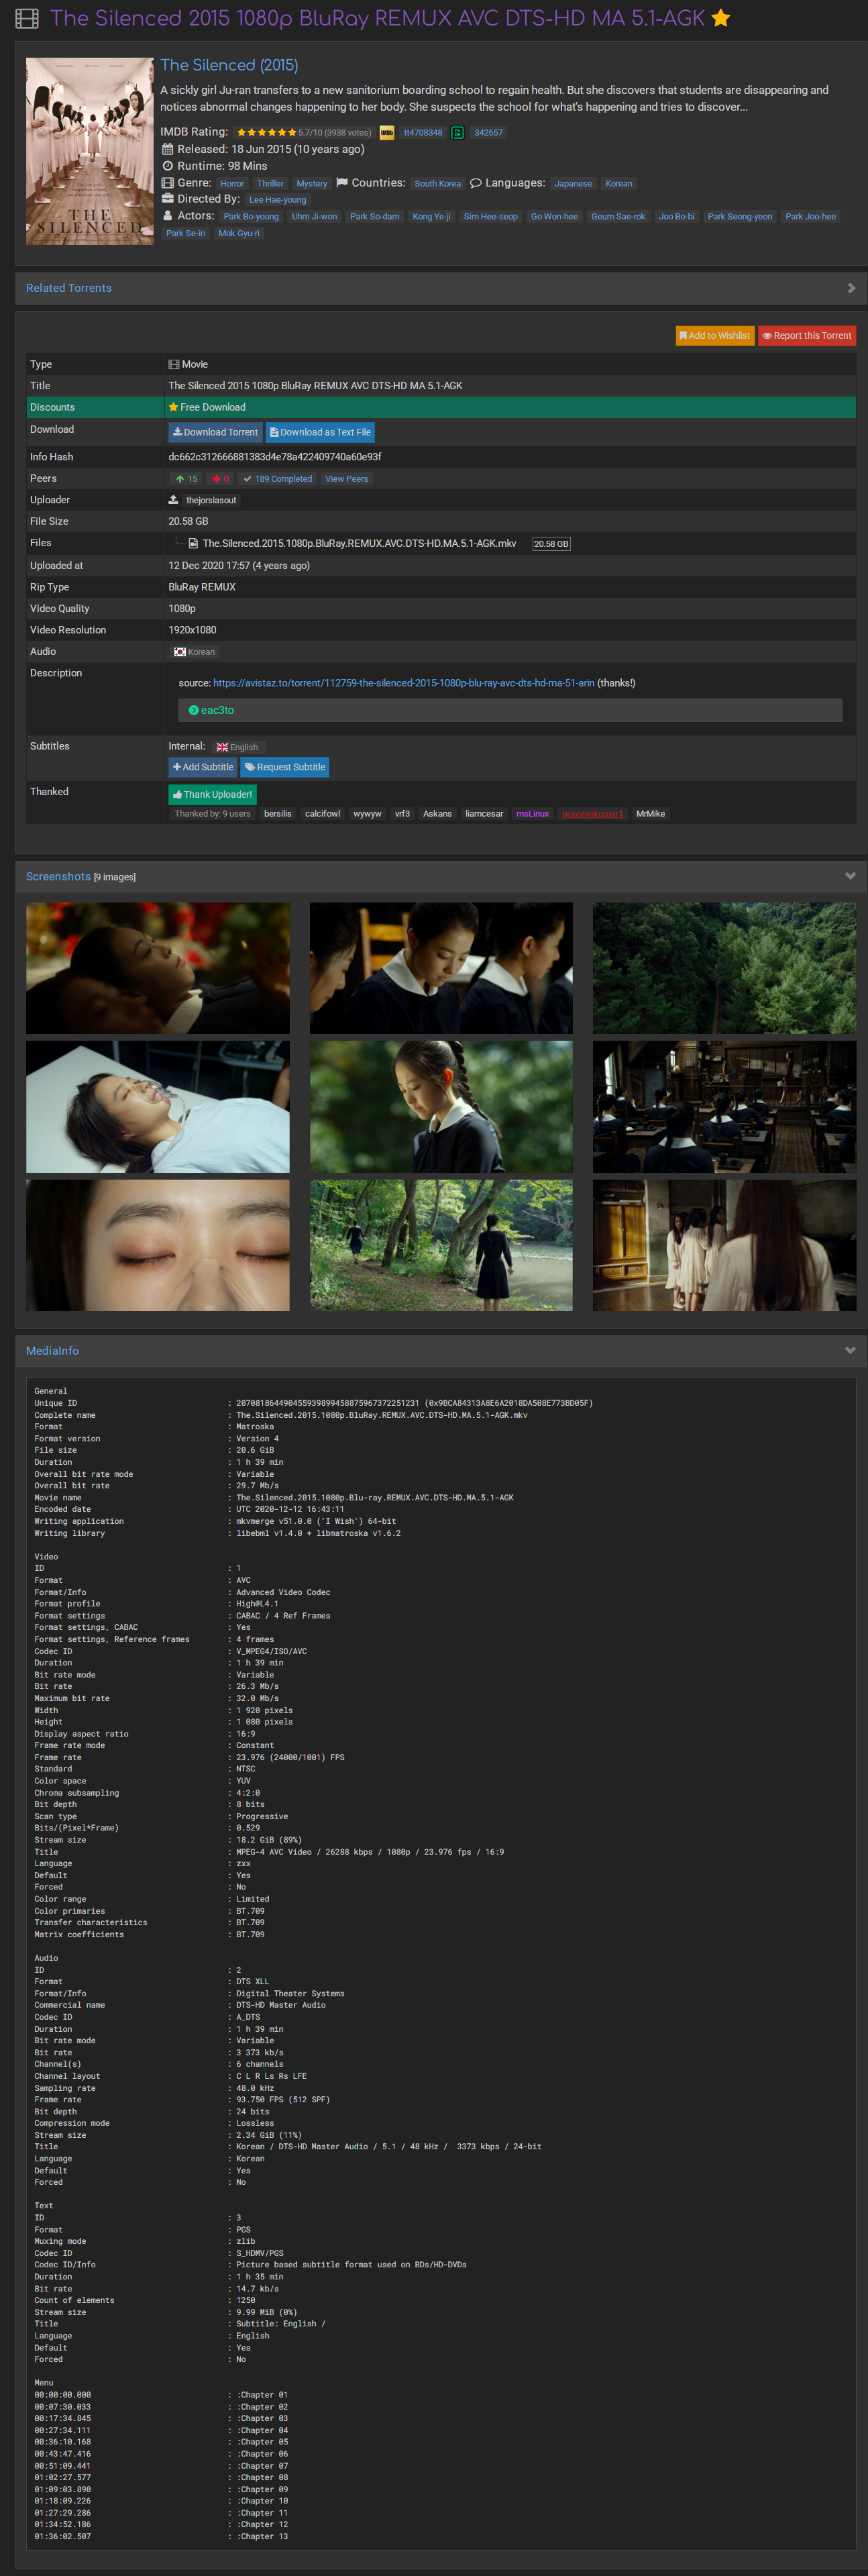Screen dimensions: 868x2576
Task: Click the Thank Uploader! button
Action: click(213, 795)
